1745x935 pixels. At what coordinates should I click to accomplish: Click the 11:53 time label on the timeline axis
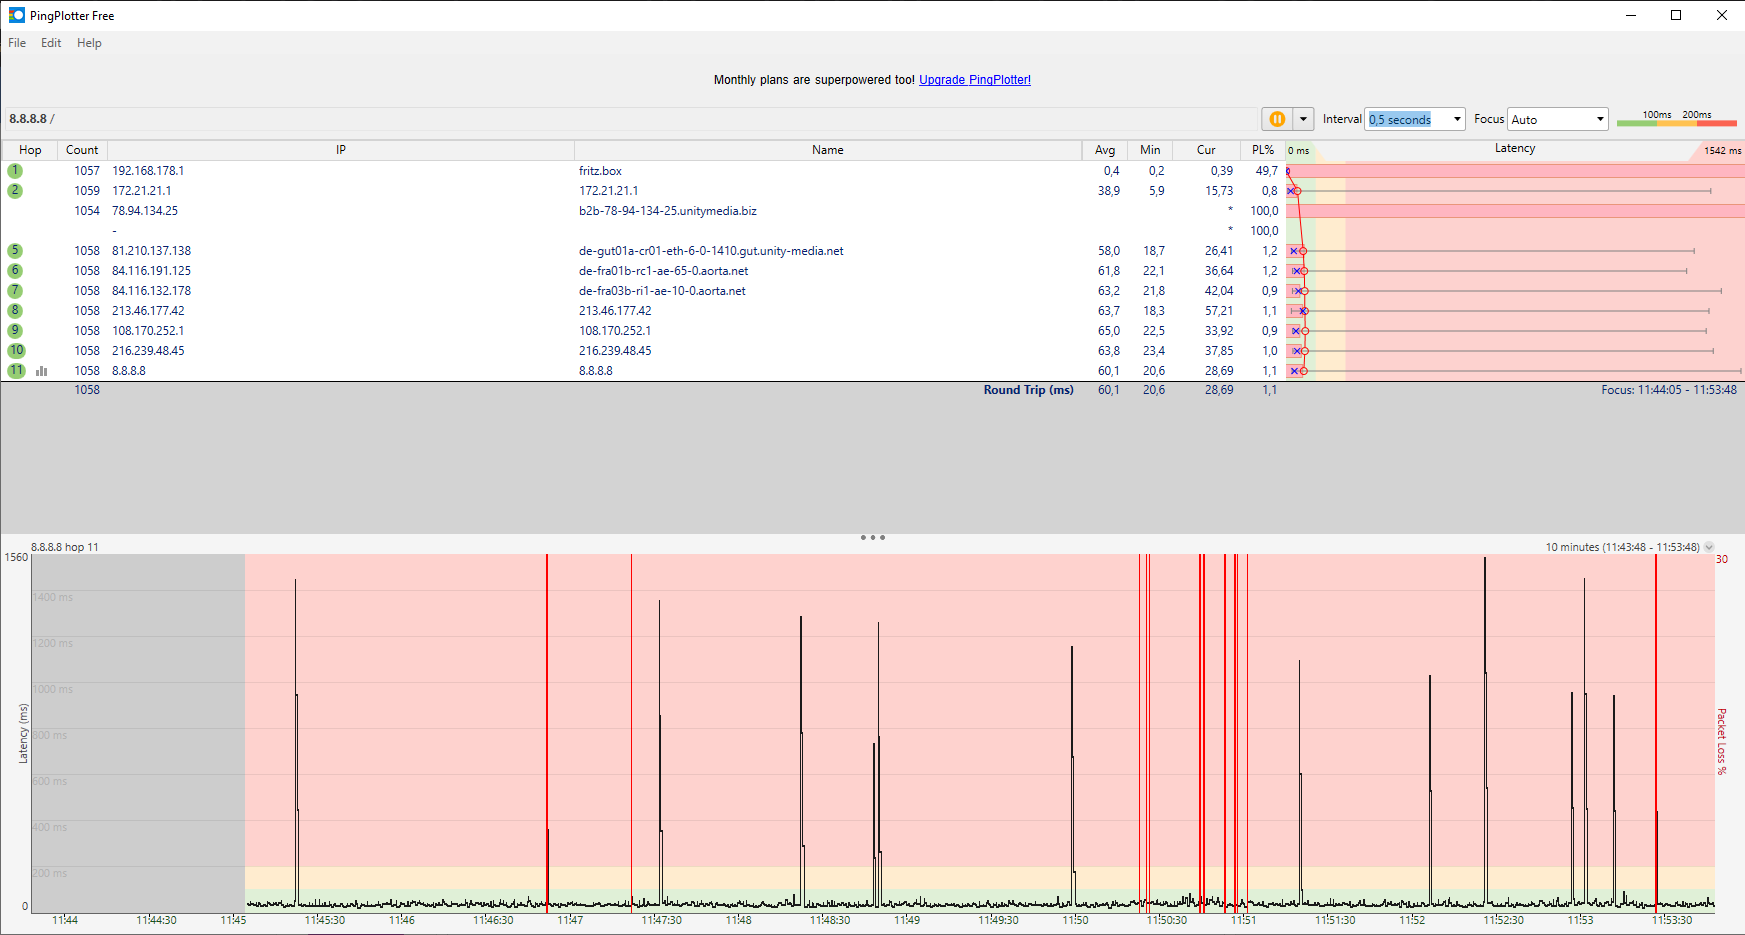point(1580,920)
